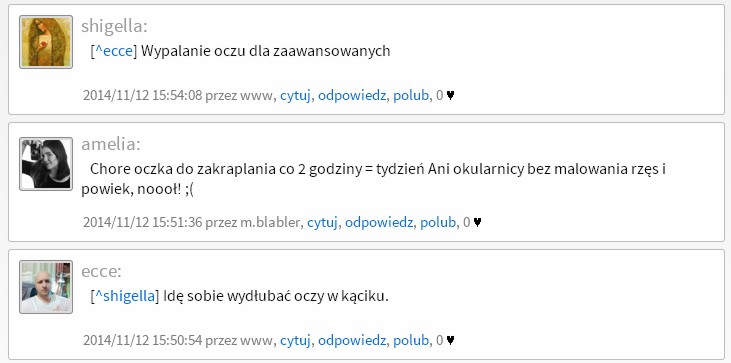Open amelia's black-and-white avatar
Viewport: 731px width, 363px height.
click(x=46, y=164)
